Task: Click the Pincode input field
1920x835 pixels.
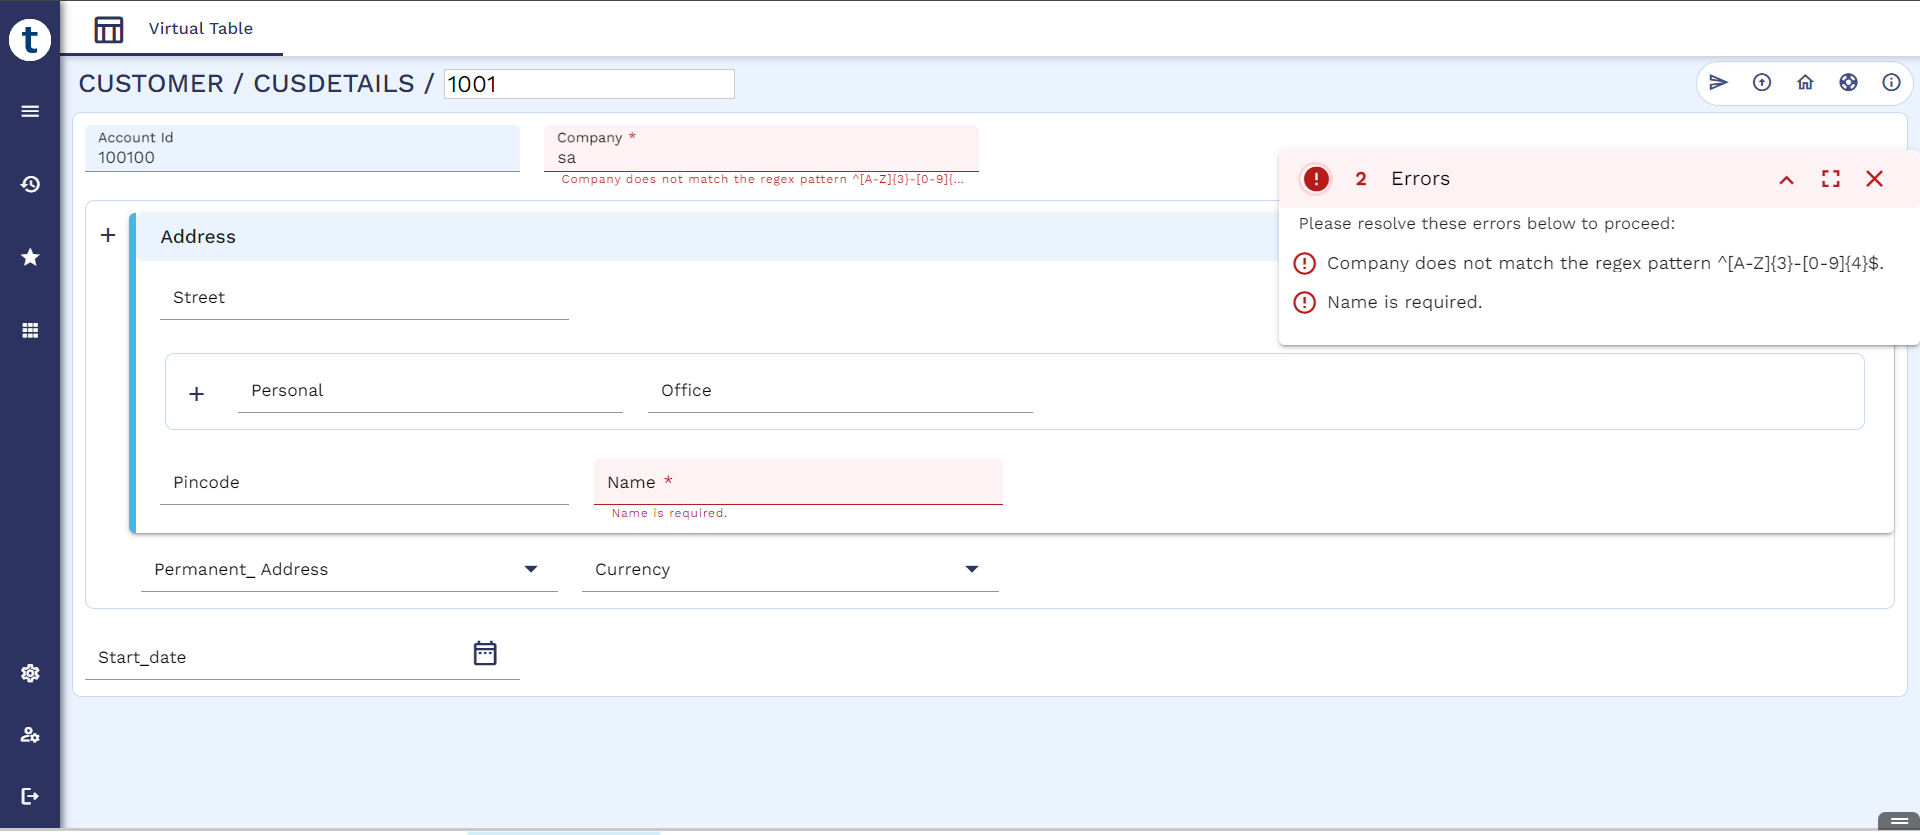Action: [364, 483]
